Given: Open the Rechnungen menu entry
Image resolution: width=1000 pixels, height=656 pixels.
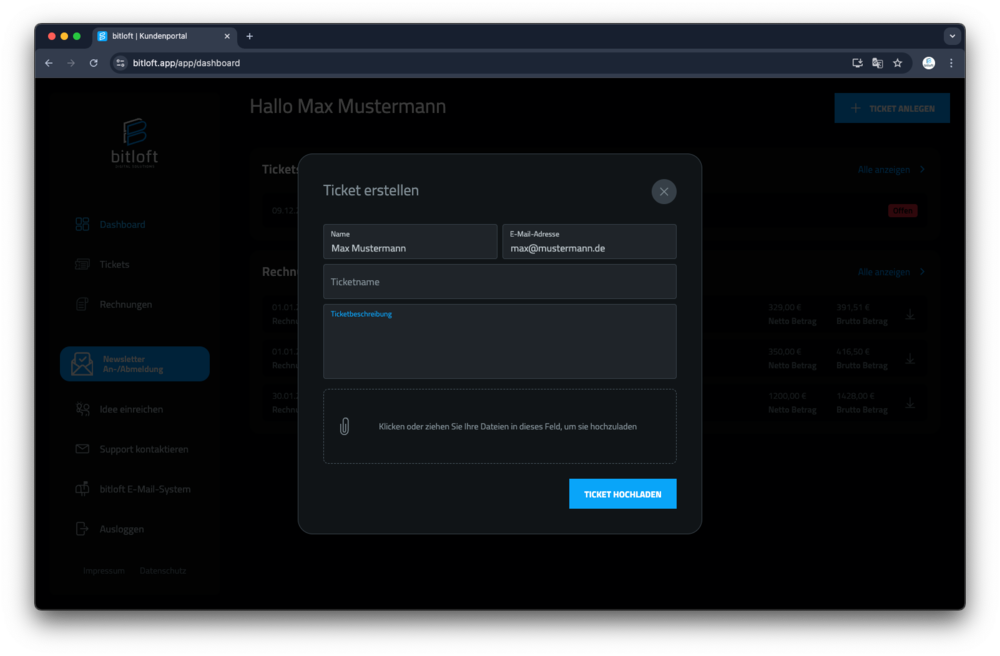Looking at the screenshot, I should click(126, 305).
